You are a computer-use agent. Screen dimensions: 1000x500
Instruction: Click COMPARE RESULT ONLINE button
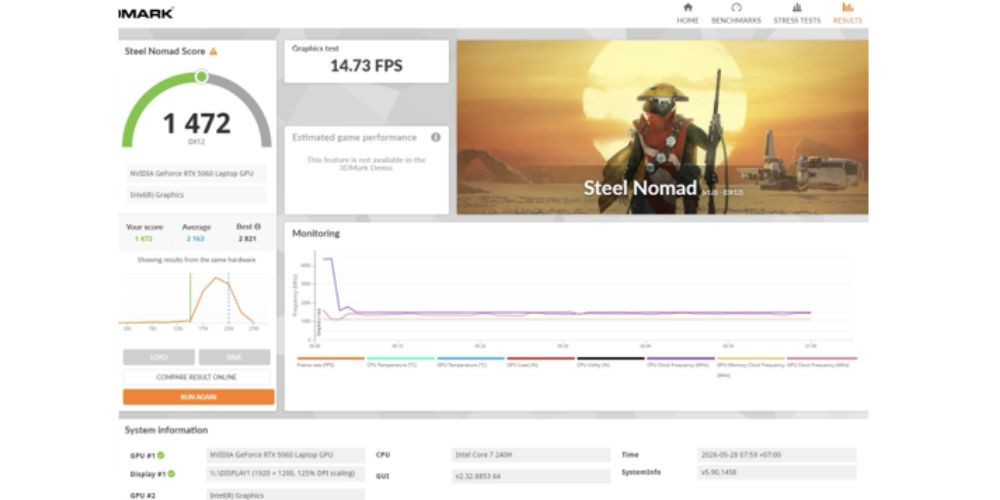[x=196, y=377]
